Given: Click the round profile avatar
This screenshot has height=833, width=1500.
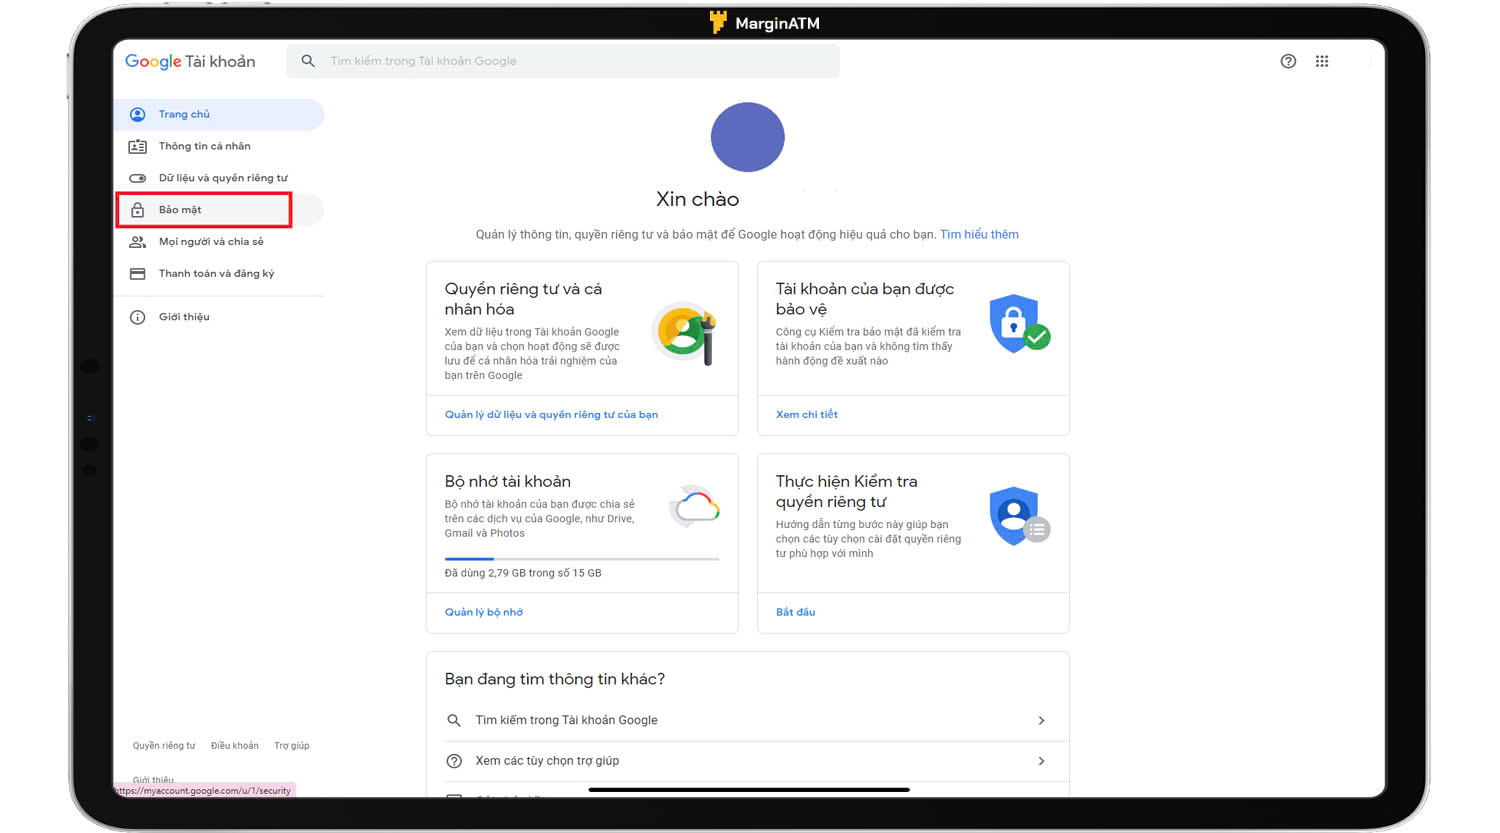Looking at the screenshot, I should click(x=748, y=137).
